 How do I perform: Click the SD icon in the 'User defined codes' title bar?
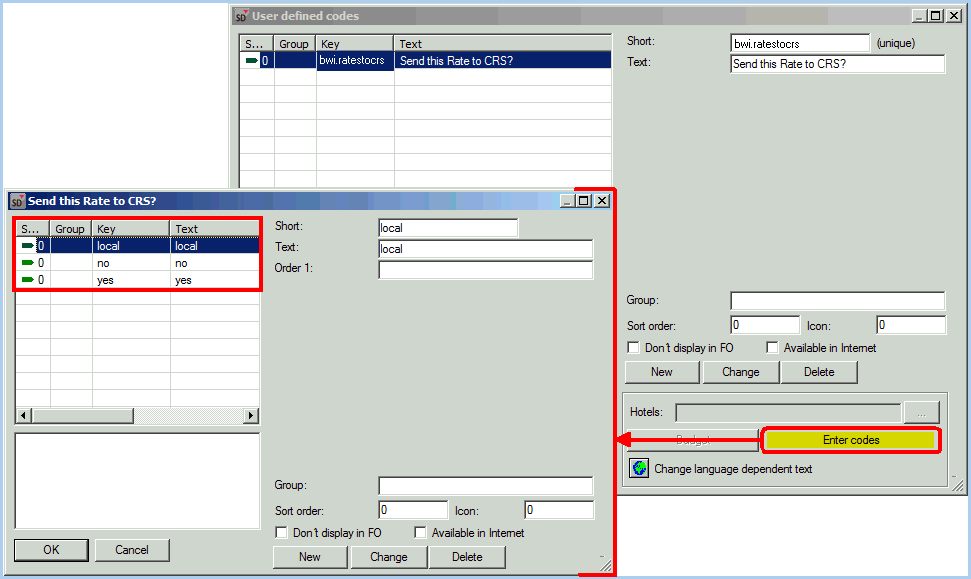pyautogui.click(x=241, y=16)
